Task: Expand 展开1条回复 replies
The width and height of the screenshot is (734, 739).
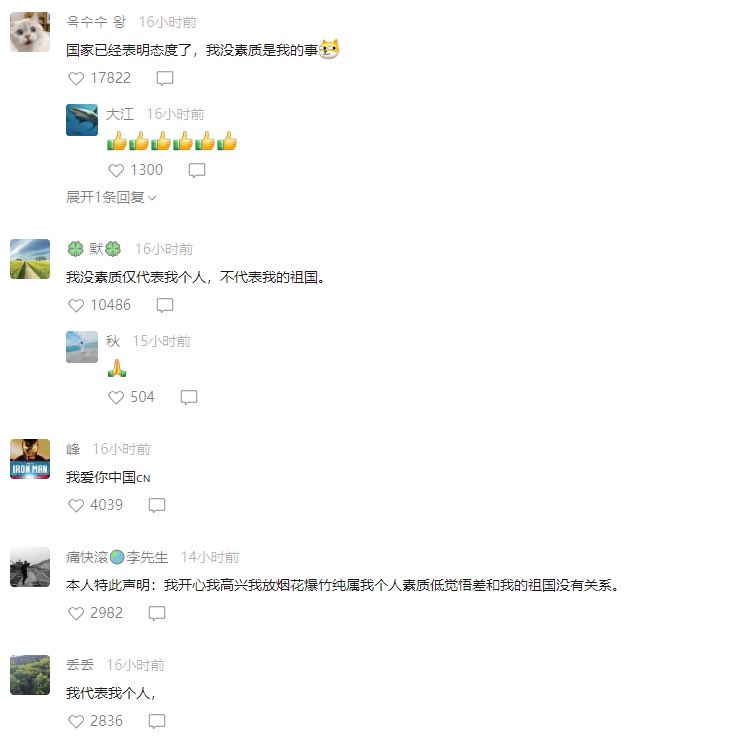Action: point(111,197)
